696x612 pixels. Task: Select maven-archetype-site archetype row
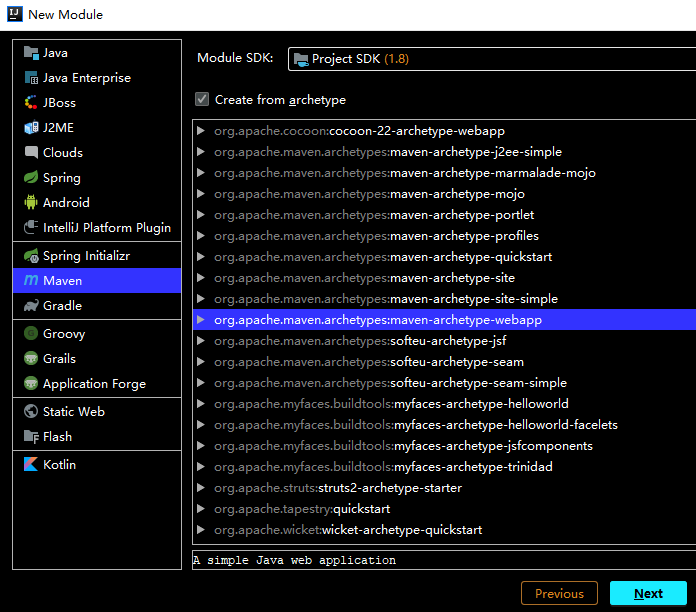(x=444, y=277)
